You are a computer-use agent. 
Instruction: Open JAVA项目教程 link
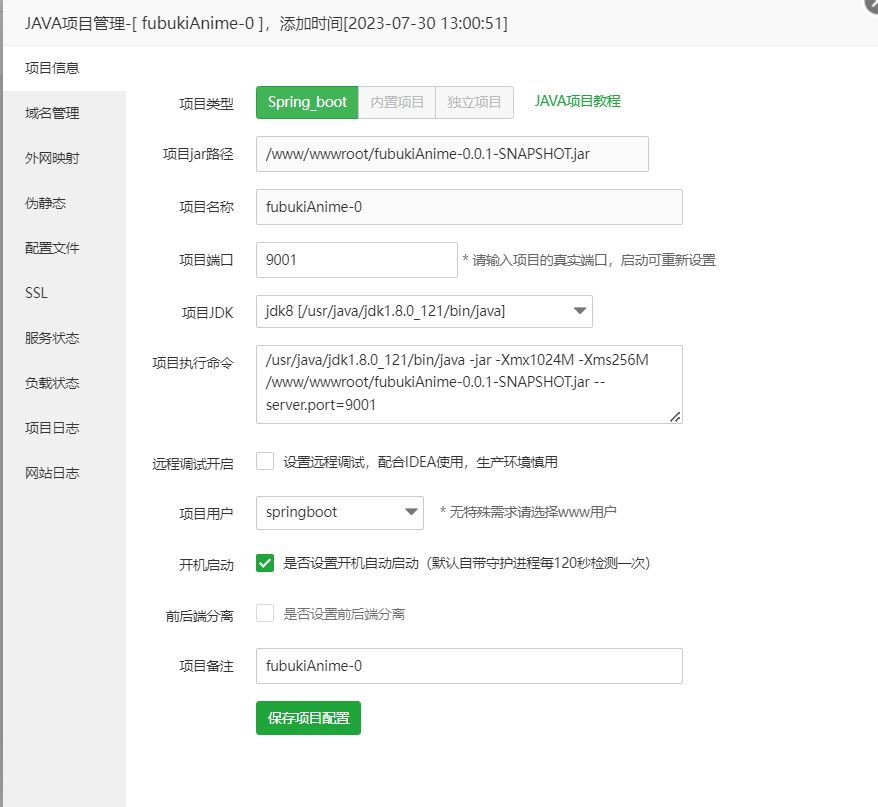coord(577,101)
